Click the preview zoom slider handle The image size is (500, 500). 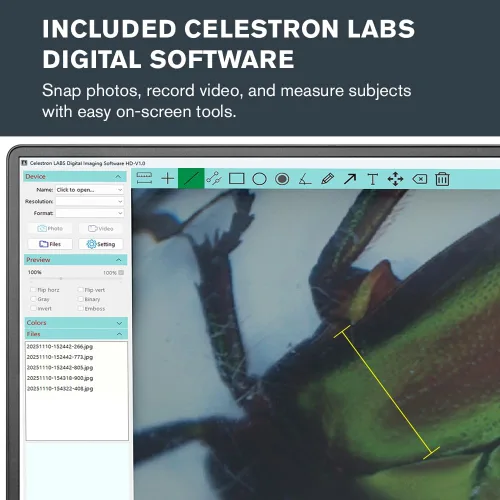[x=61, y=278]
